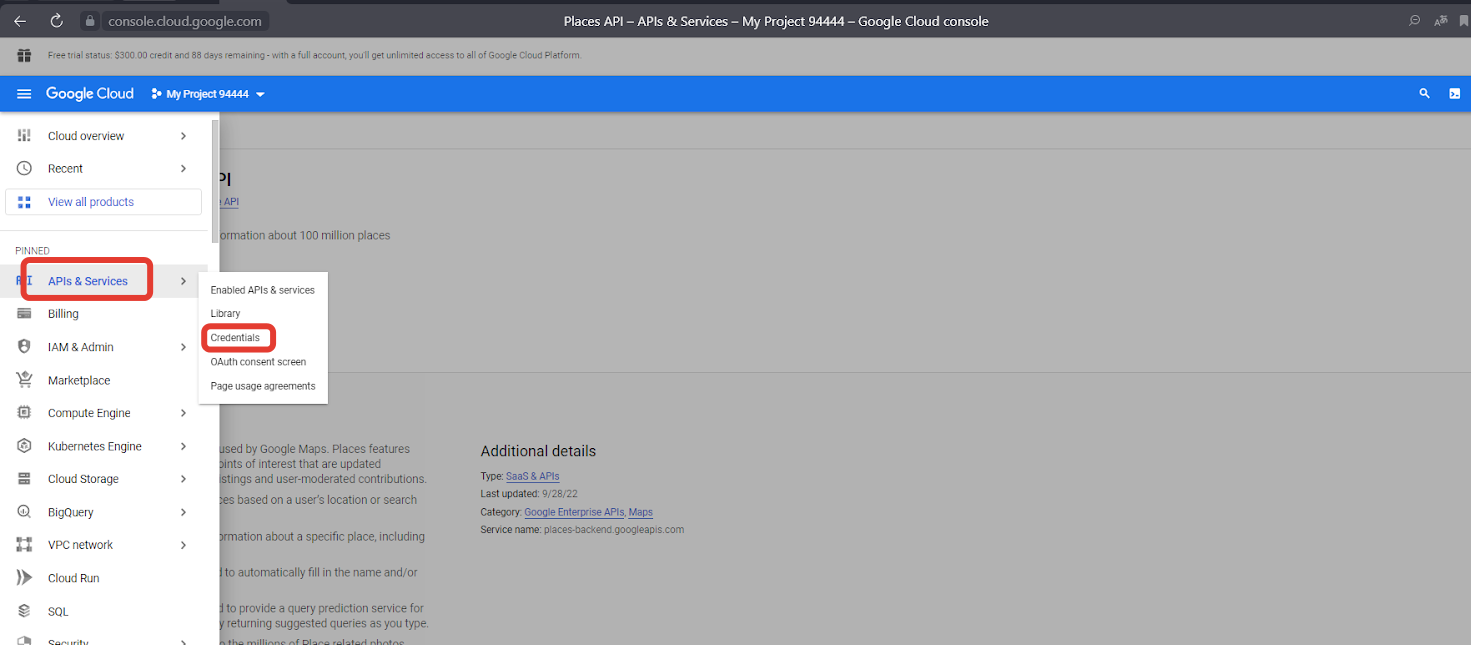Click the BigQuery icon
Image resolution: width=1471 pixels, height=645 pixels.
point(24,512)
